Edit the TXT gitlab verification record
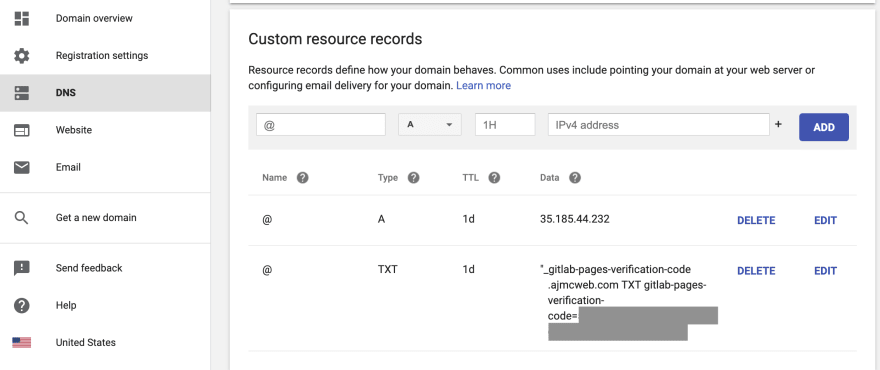880x370 pixels. coord(825,271)
